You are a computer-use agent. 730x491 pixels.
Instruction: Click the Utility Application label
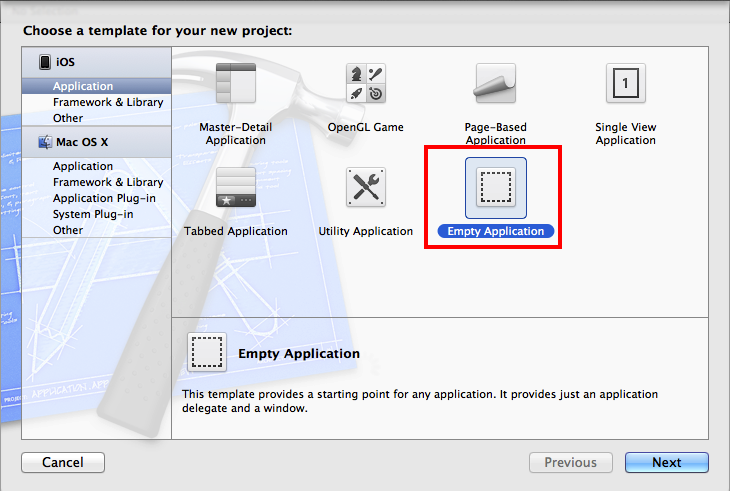365,231
